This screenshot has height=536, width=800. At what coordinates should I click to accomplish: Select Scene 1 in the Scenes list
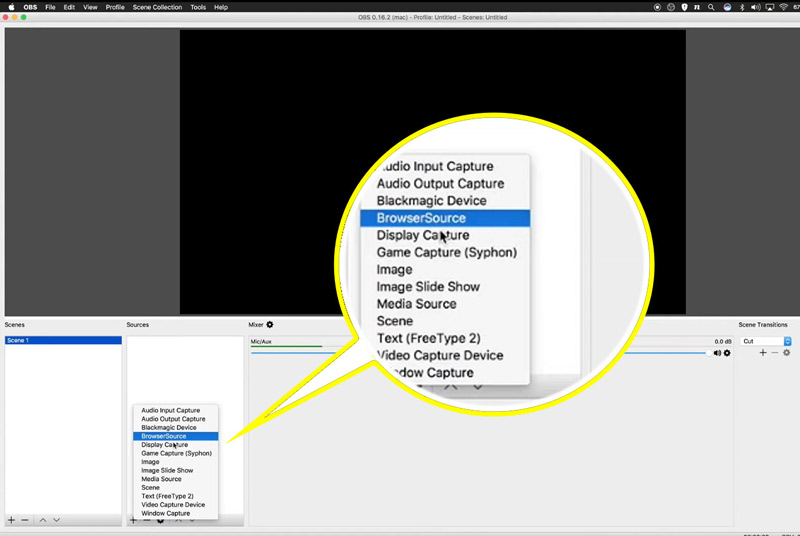click(62, 341)
